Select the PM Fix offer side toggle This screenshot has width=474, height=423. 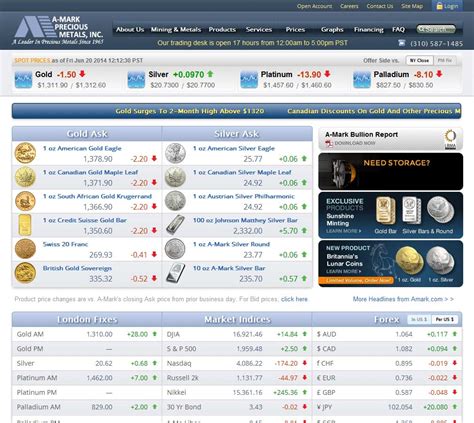tap(445, 61)
